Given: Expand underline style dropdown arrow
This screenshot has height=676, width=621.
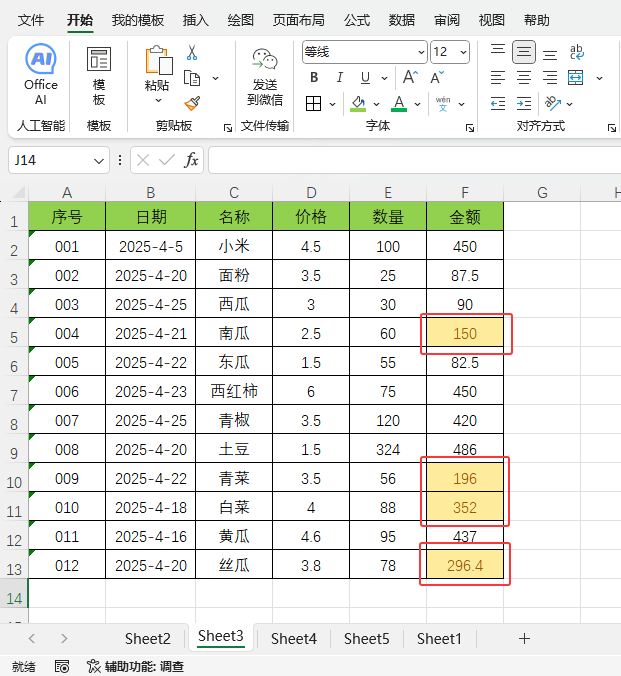Looking at the screenshot, I should click(x=384, y=78).
